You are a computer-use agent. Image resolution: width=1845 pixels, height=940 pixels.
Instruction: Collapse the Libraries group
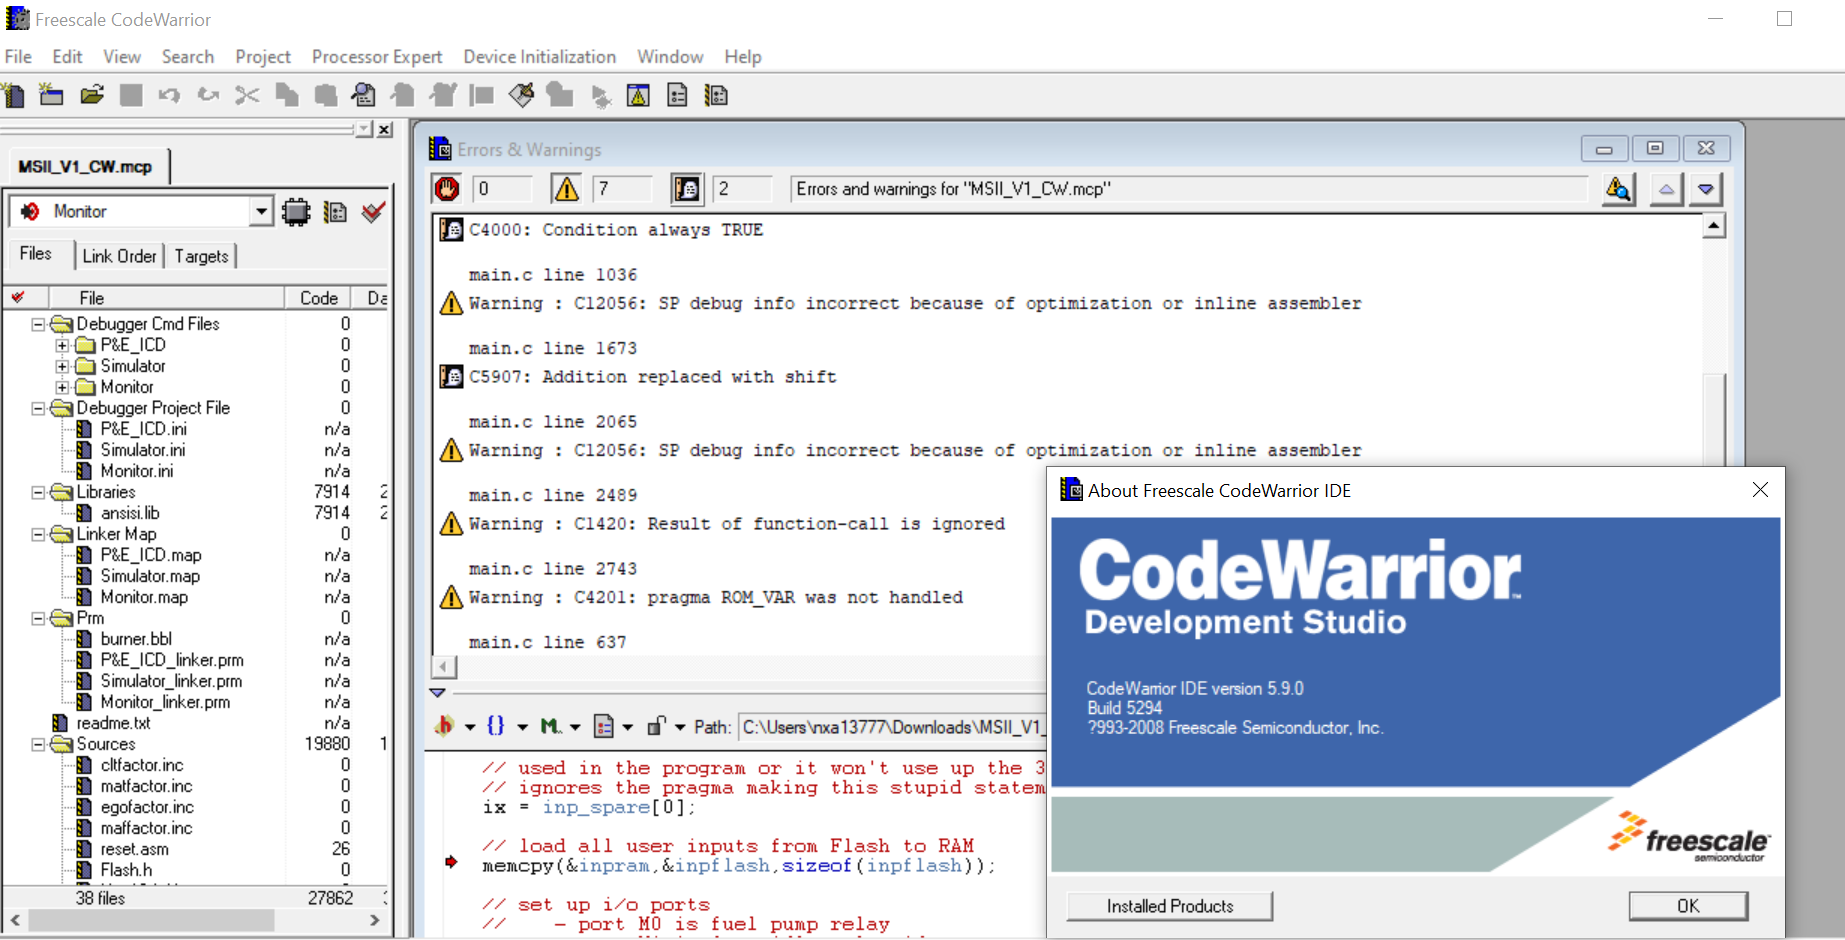38,492
